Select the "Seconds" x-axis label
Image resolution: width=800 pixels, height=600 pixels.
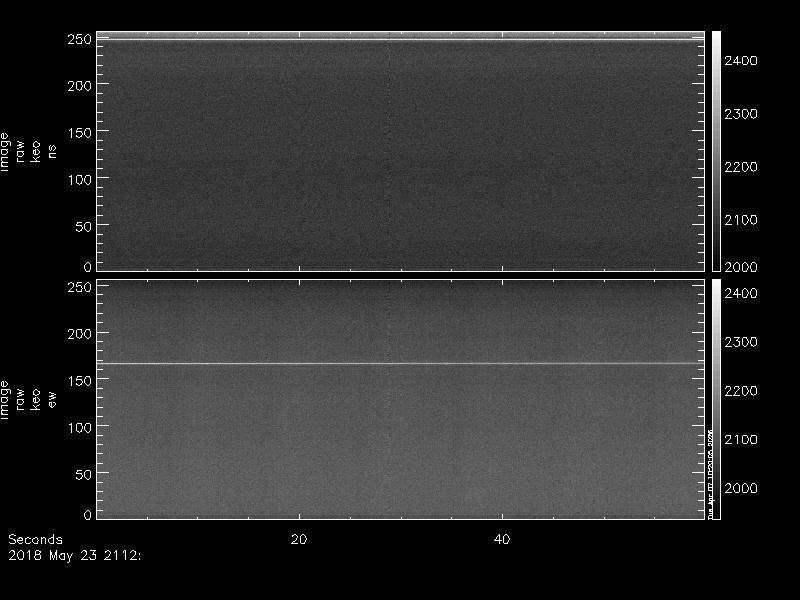tap(35, 540)
